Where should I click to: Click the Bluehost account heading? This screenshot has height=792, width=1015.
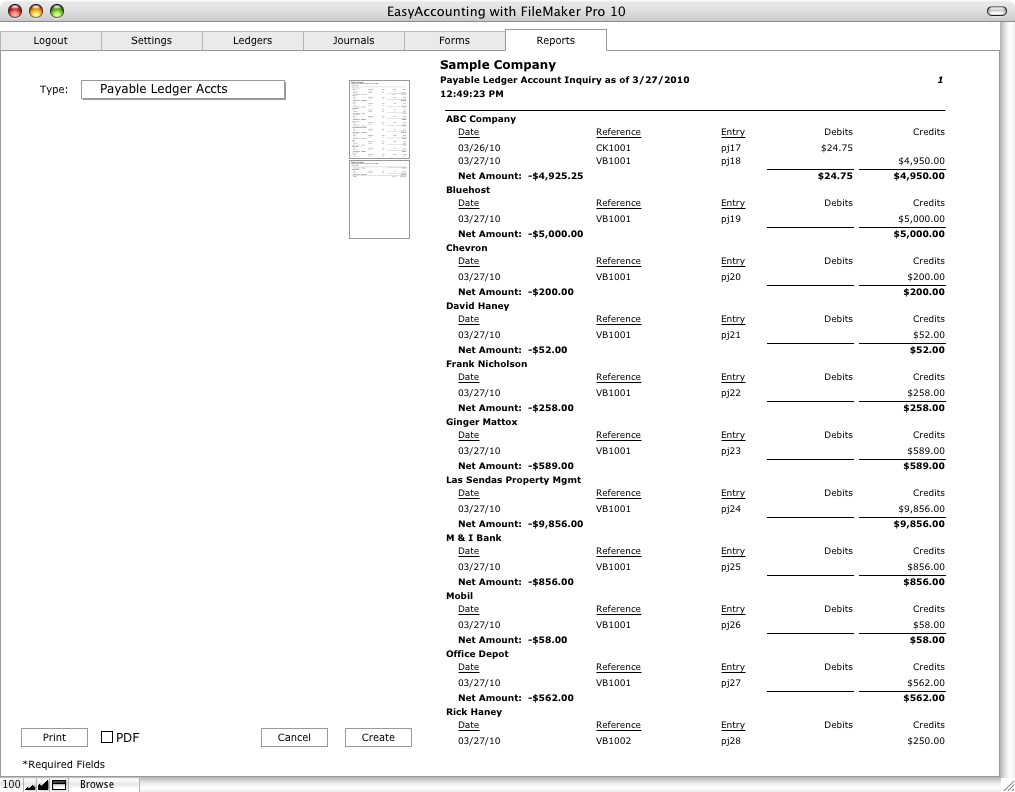point(468,190)
